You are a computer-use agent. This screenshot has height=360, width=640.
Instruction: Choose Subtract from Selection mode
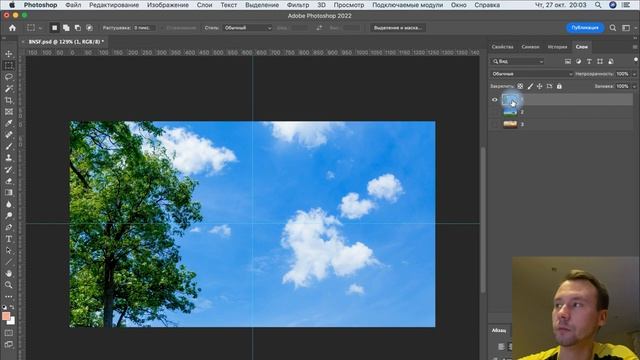[x=78, y=28]
